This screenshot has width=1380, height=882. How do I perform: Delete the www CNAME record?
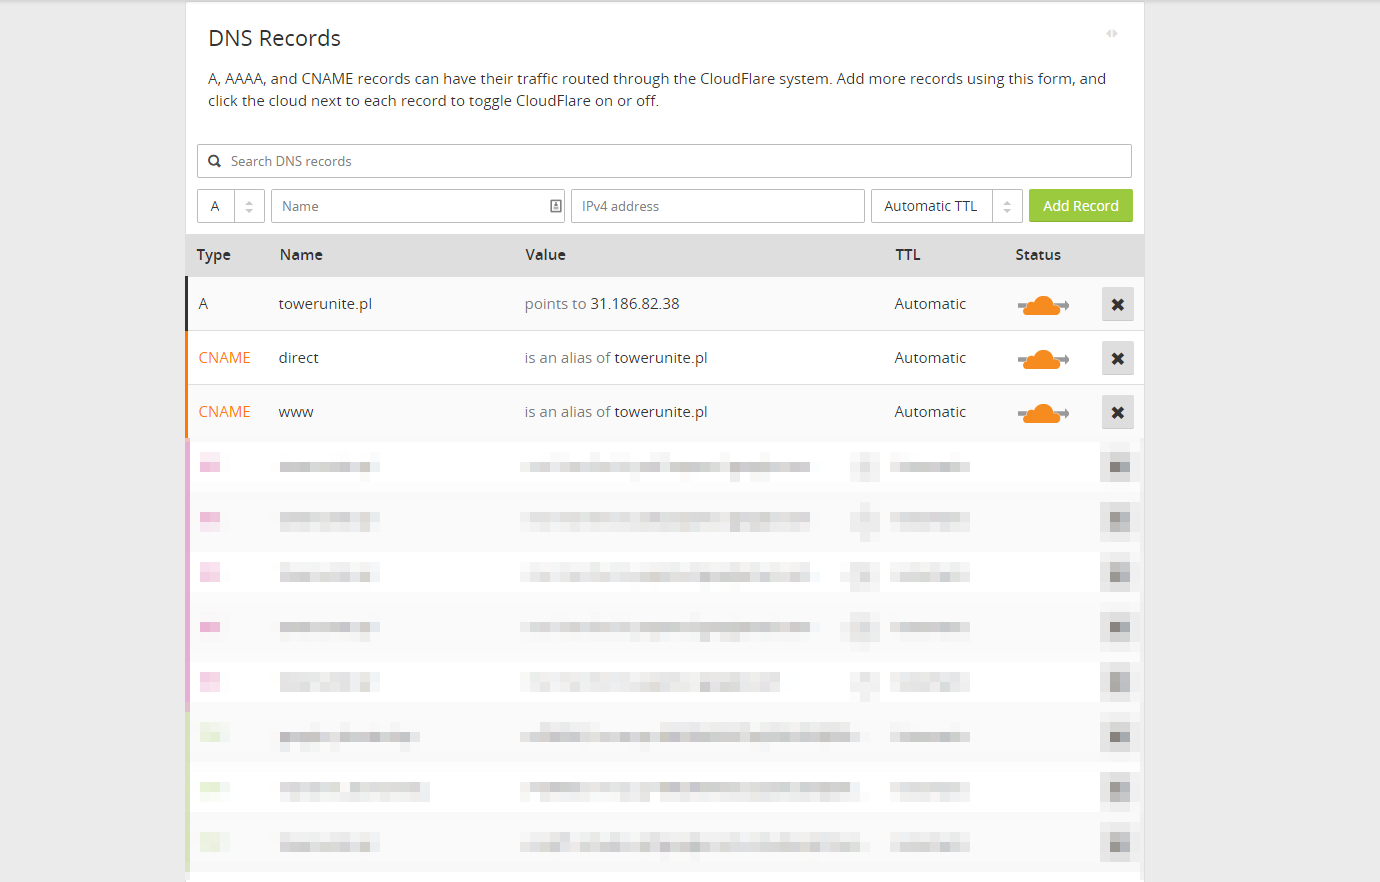coord(1117,413)
